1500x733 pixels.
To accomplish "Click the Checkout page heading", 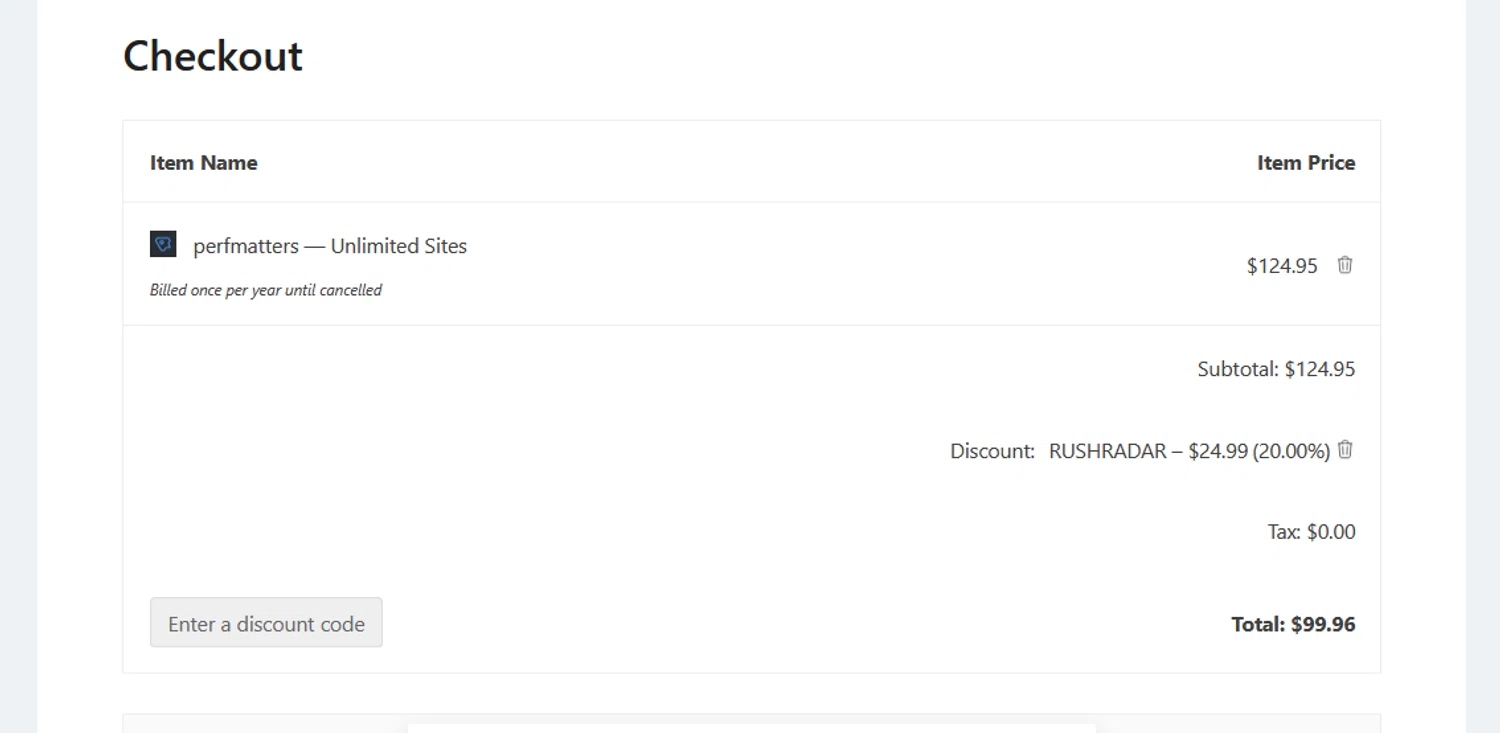I will (x=213, y=56).
